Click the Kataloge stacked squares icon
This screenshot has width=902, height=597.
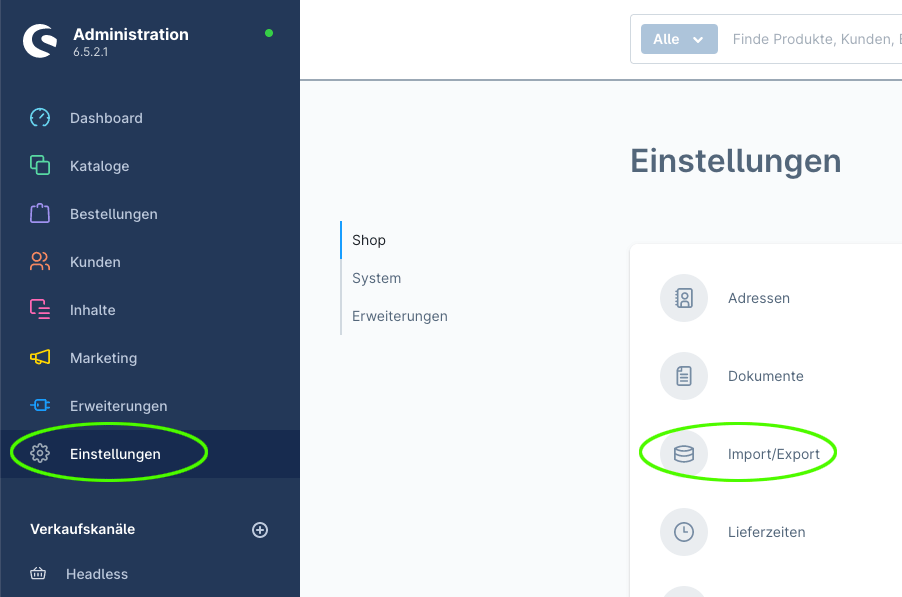pyautogui.click(x=40, y=166)
